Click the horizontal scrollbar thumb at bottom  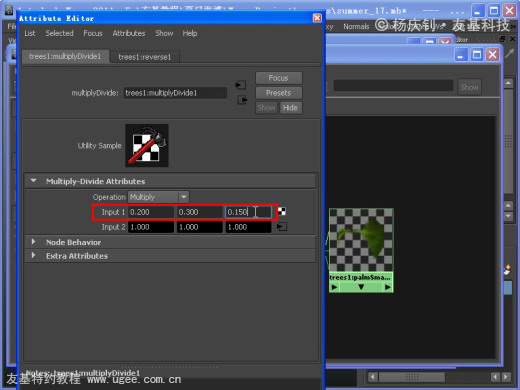click(412, 377)
